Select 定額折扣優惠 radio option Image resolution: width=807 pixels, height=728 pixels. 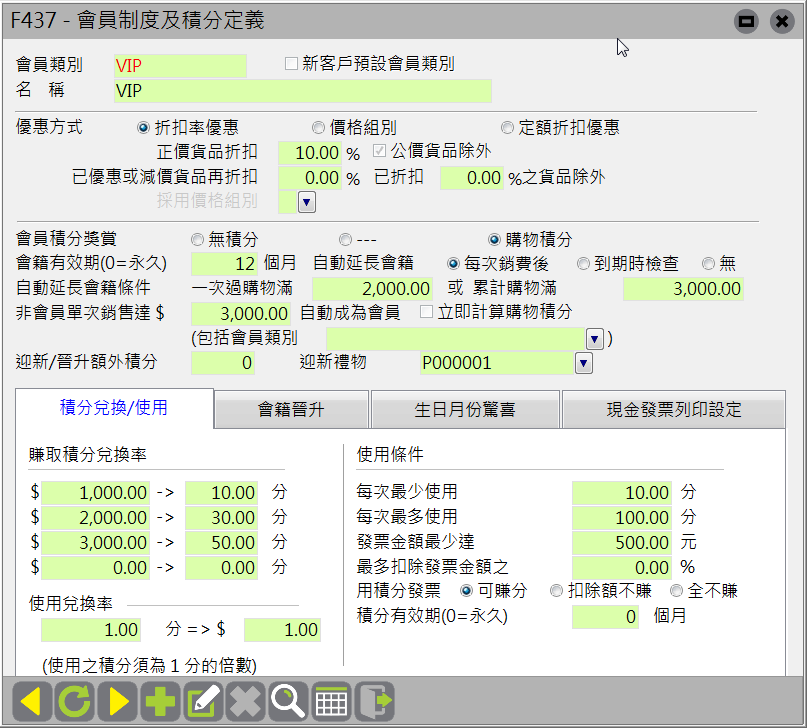point(507,128)
